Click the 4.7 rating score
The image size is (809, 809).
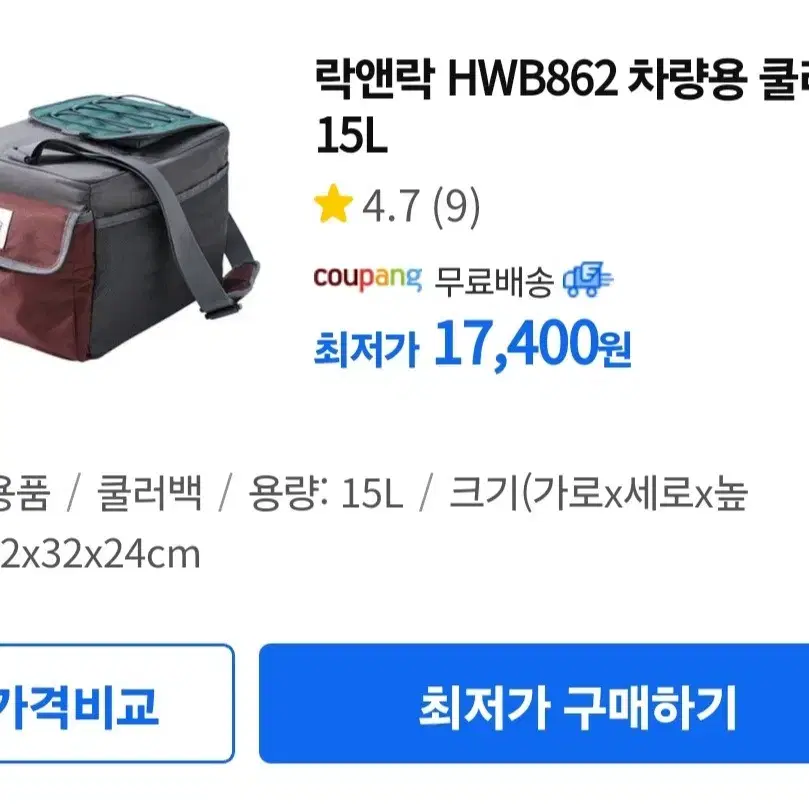390,206
